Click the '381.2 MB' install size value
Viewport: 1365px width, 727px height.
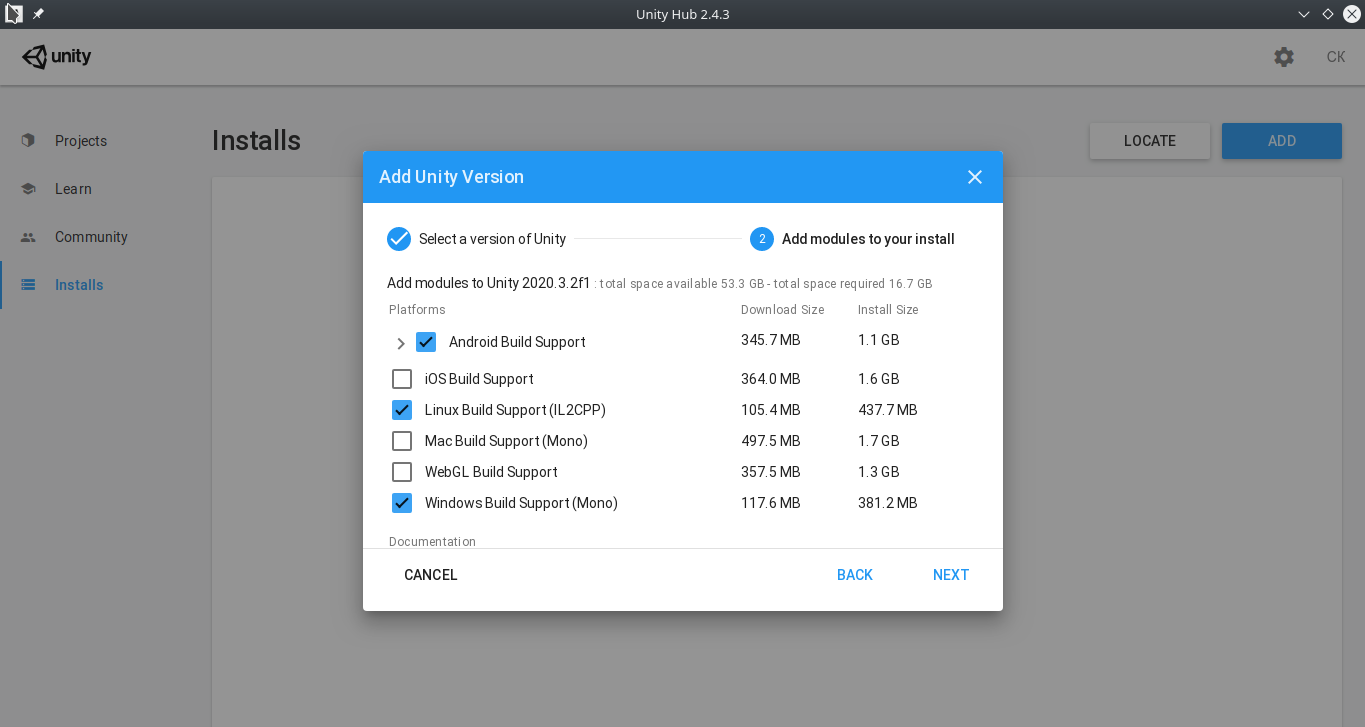888,503
